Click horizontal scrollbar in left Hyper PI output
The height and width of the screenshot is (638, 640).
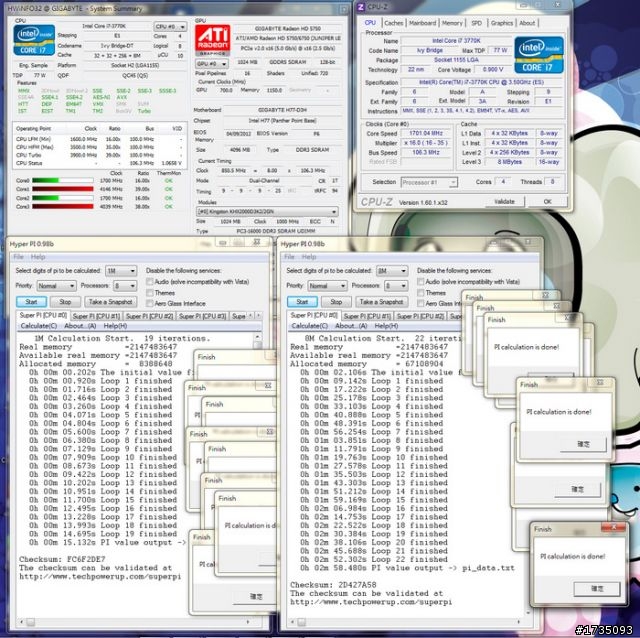pos(135,622)
